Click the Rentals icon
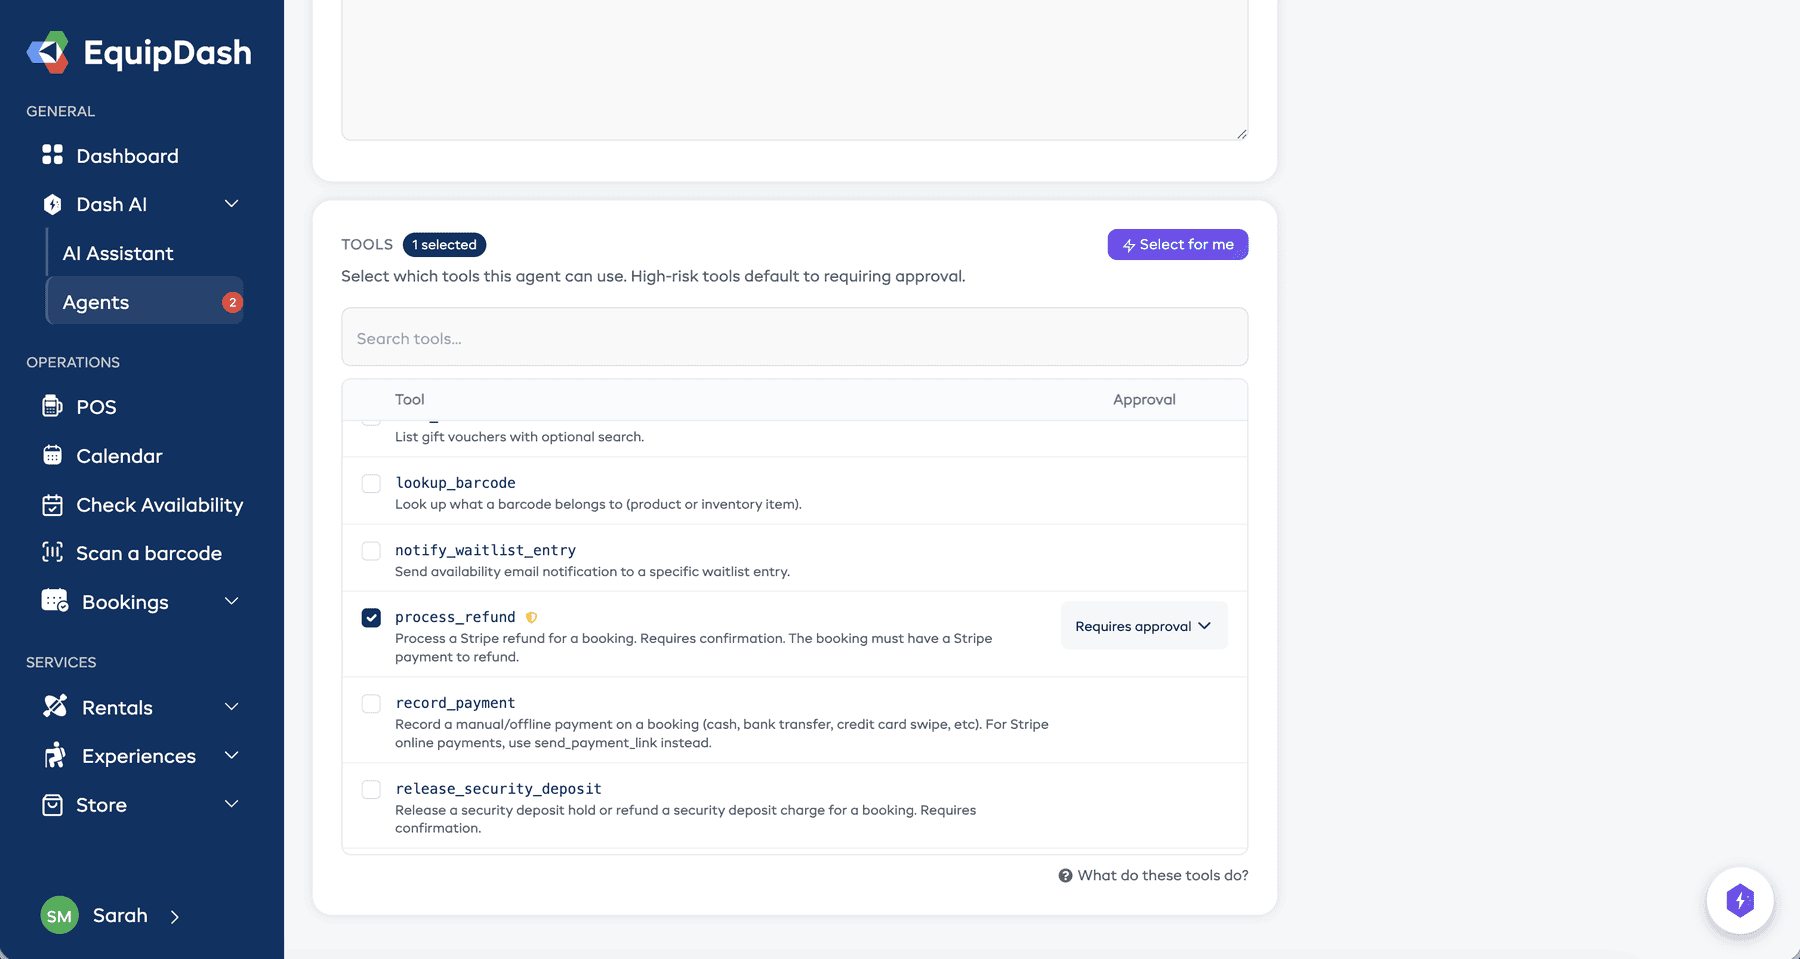This screenshot has width=1800, height=959. click(56, 706)
